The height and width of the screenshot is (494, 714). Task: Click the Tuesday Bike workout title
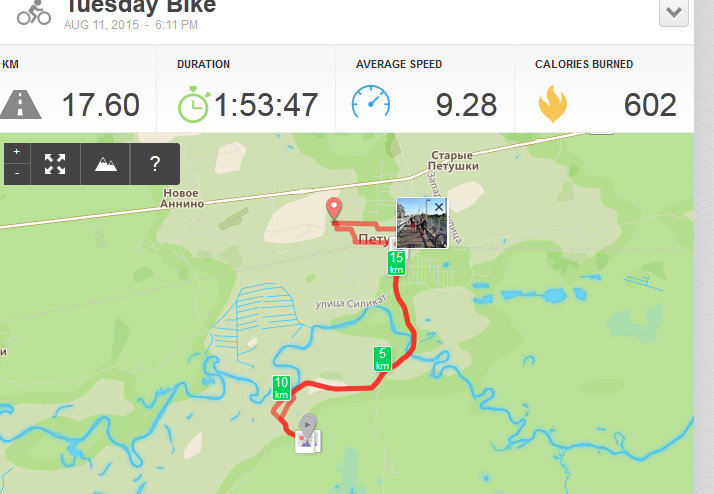[x=141, y=7]
